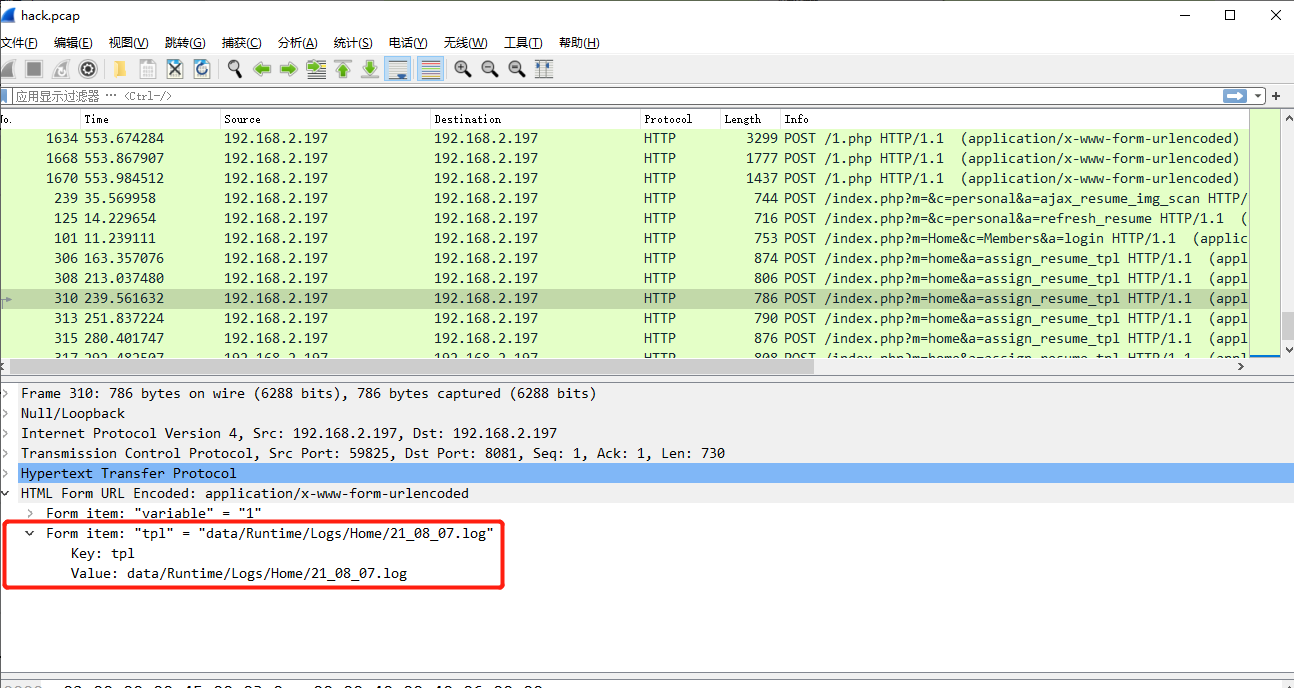Expand Hypertext Transfer Protocol node

pyautogui.click(x=6, y=473)
